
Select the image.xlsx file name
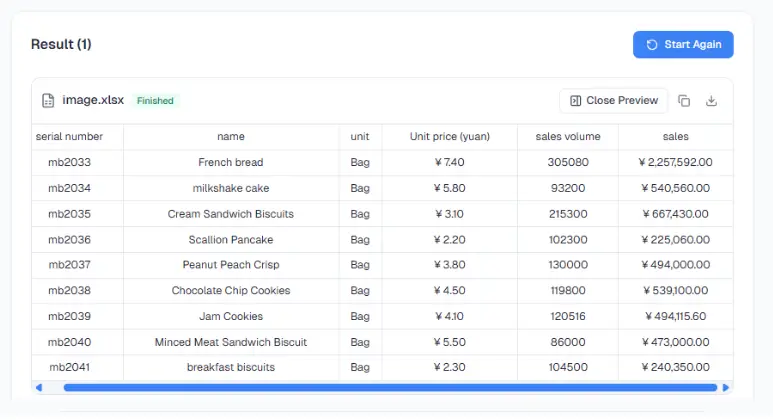(x=93, y=100)
